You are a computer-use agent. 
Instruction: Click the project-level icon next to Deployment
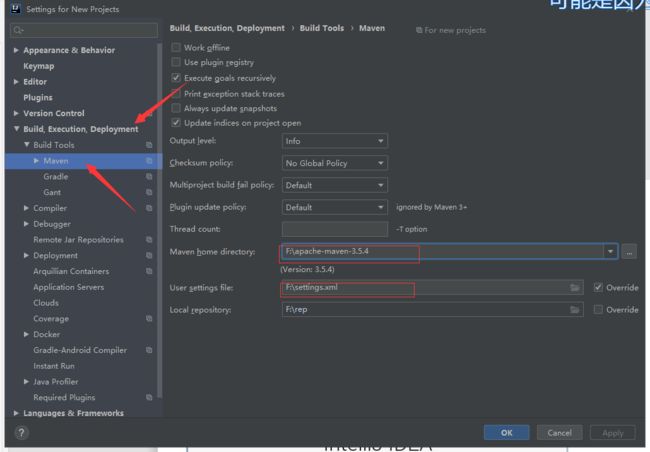pos(149,255)
